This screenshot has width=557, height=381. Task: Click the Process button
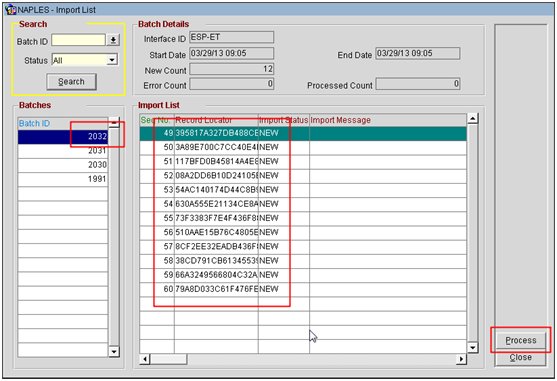(520, 340)
